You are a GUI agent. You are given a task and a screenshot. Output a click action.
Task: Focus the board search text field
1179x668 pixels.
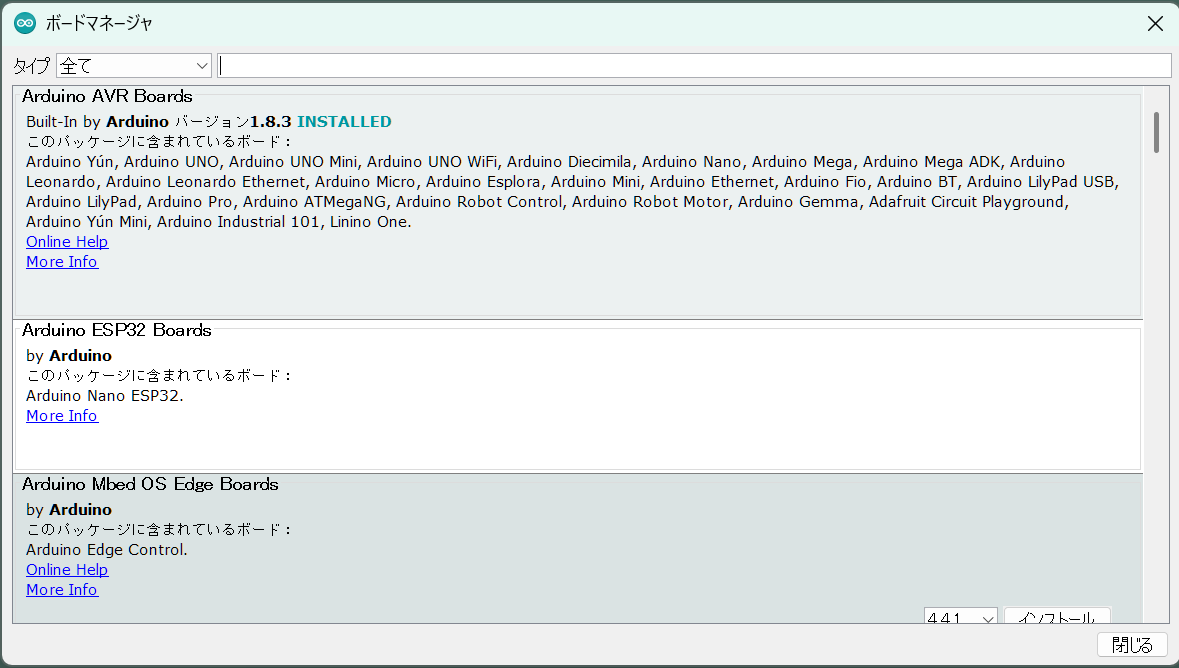694,66
